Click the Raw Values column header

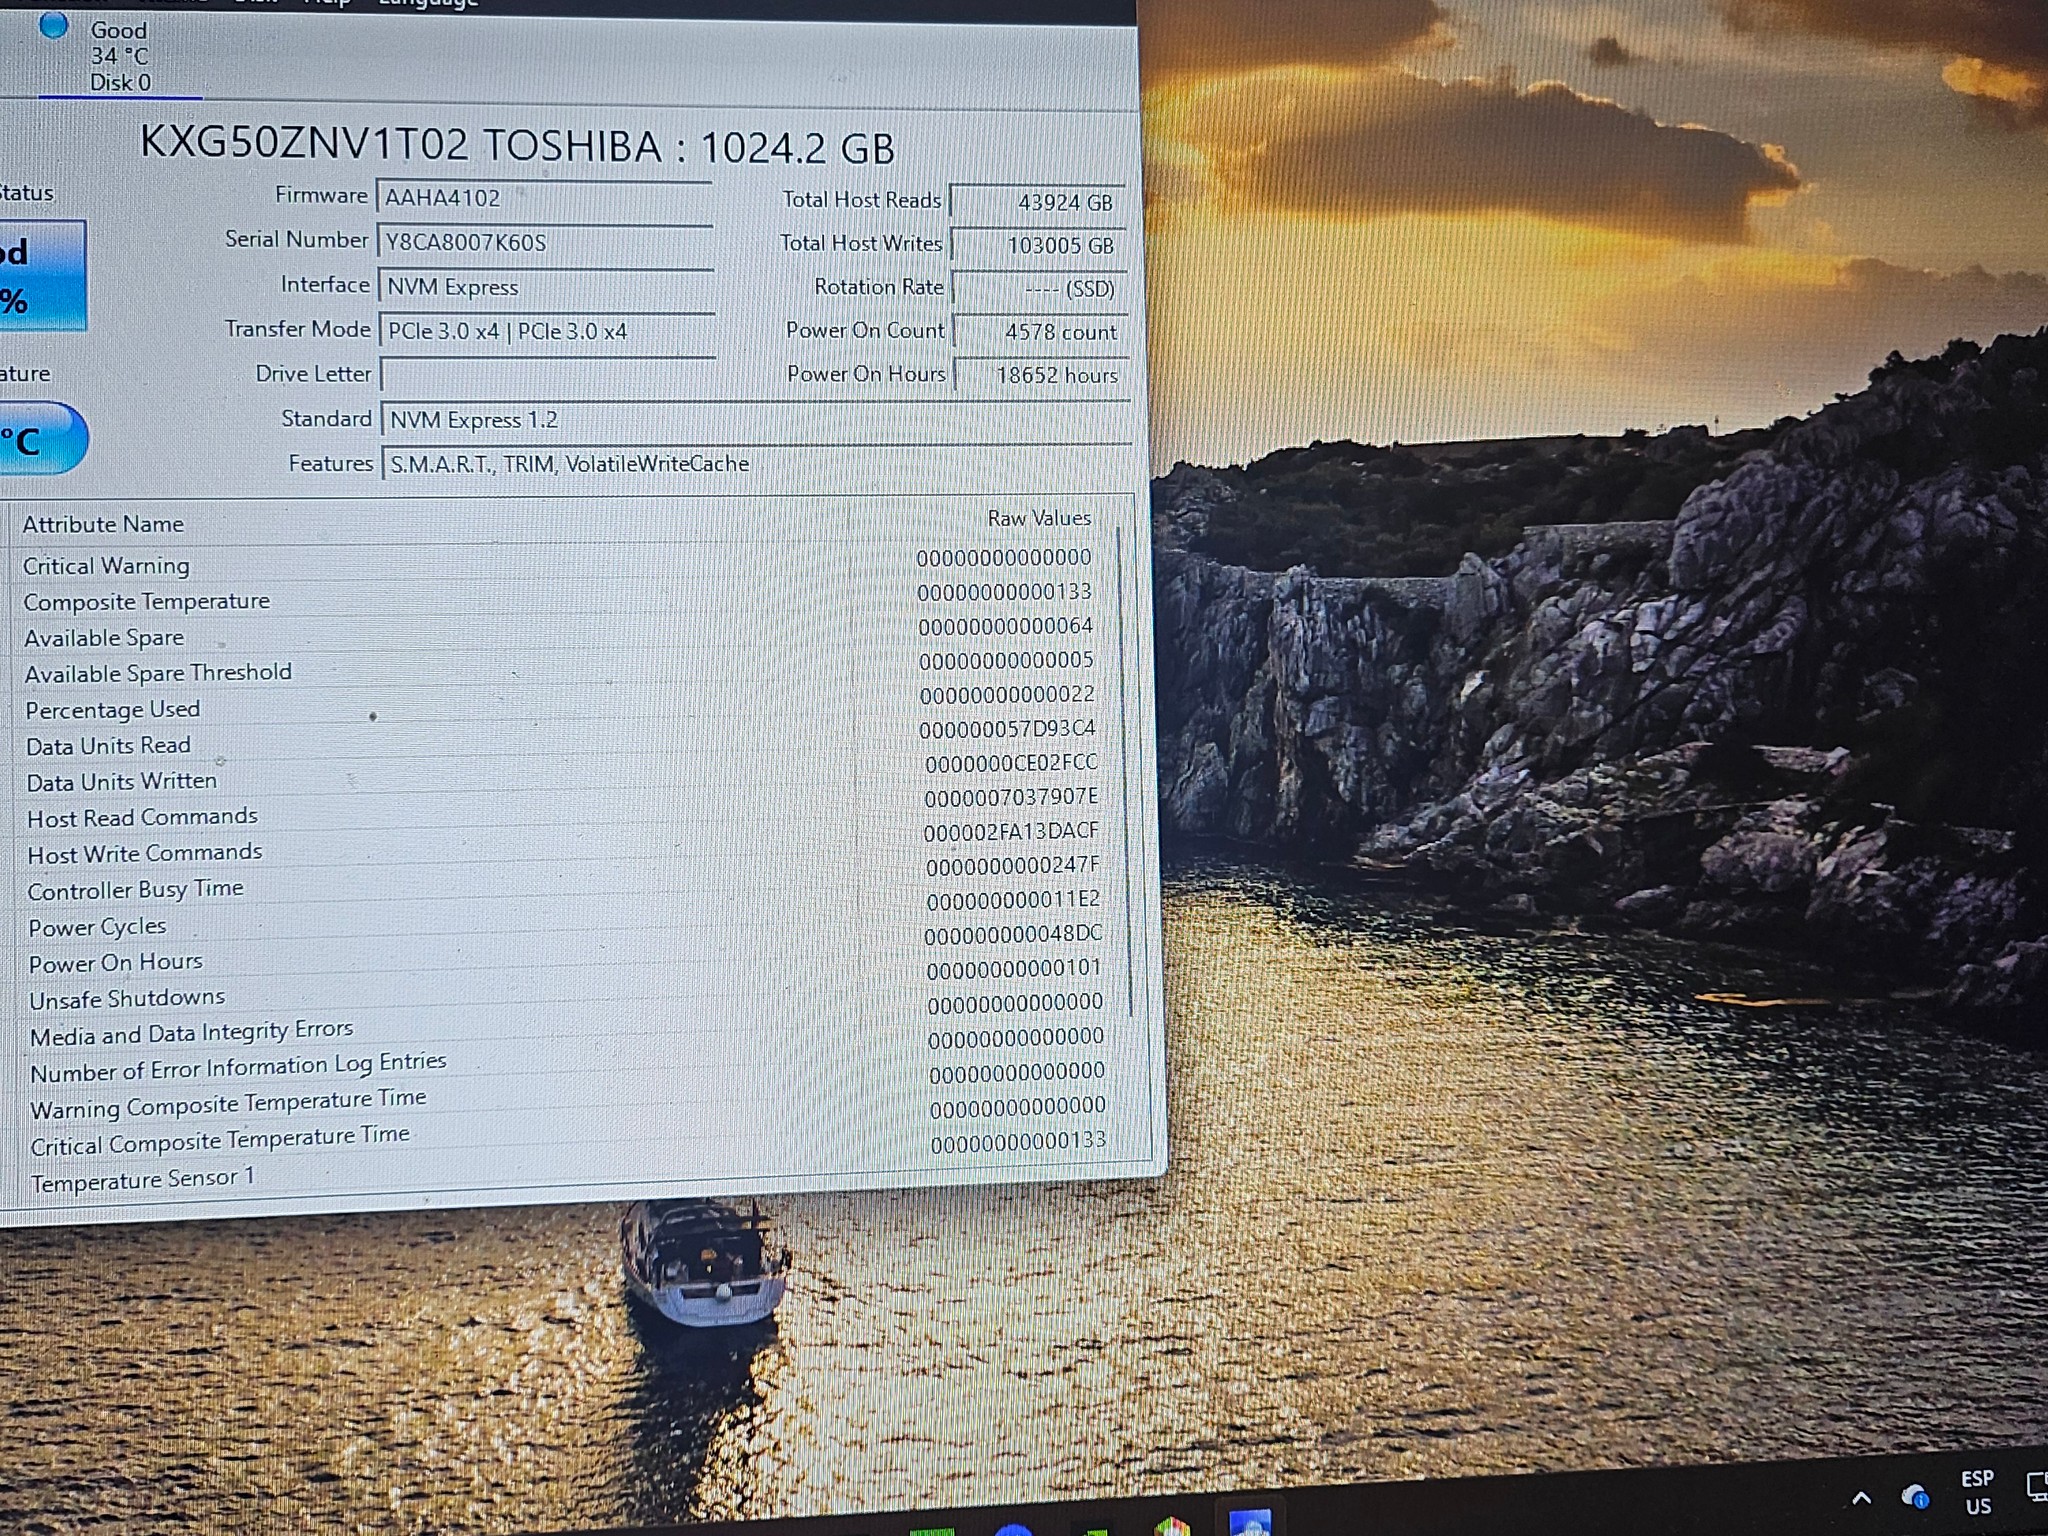1039,518
